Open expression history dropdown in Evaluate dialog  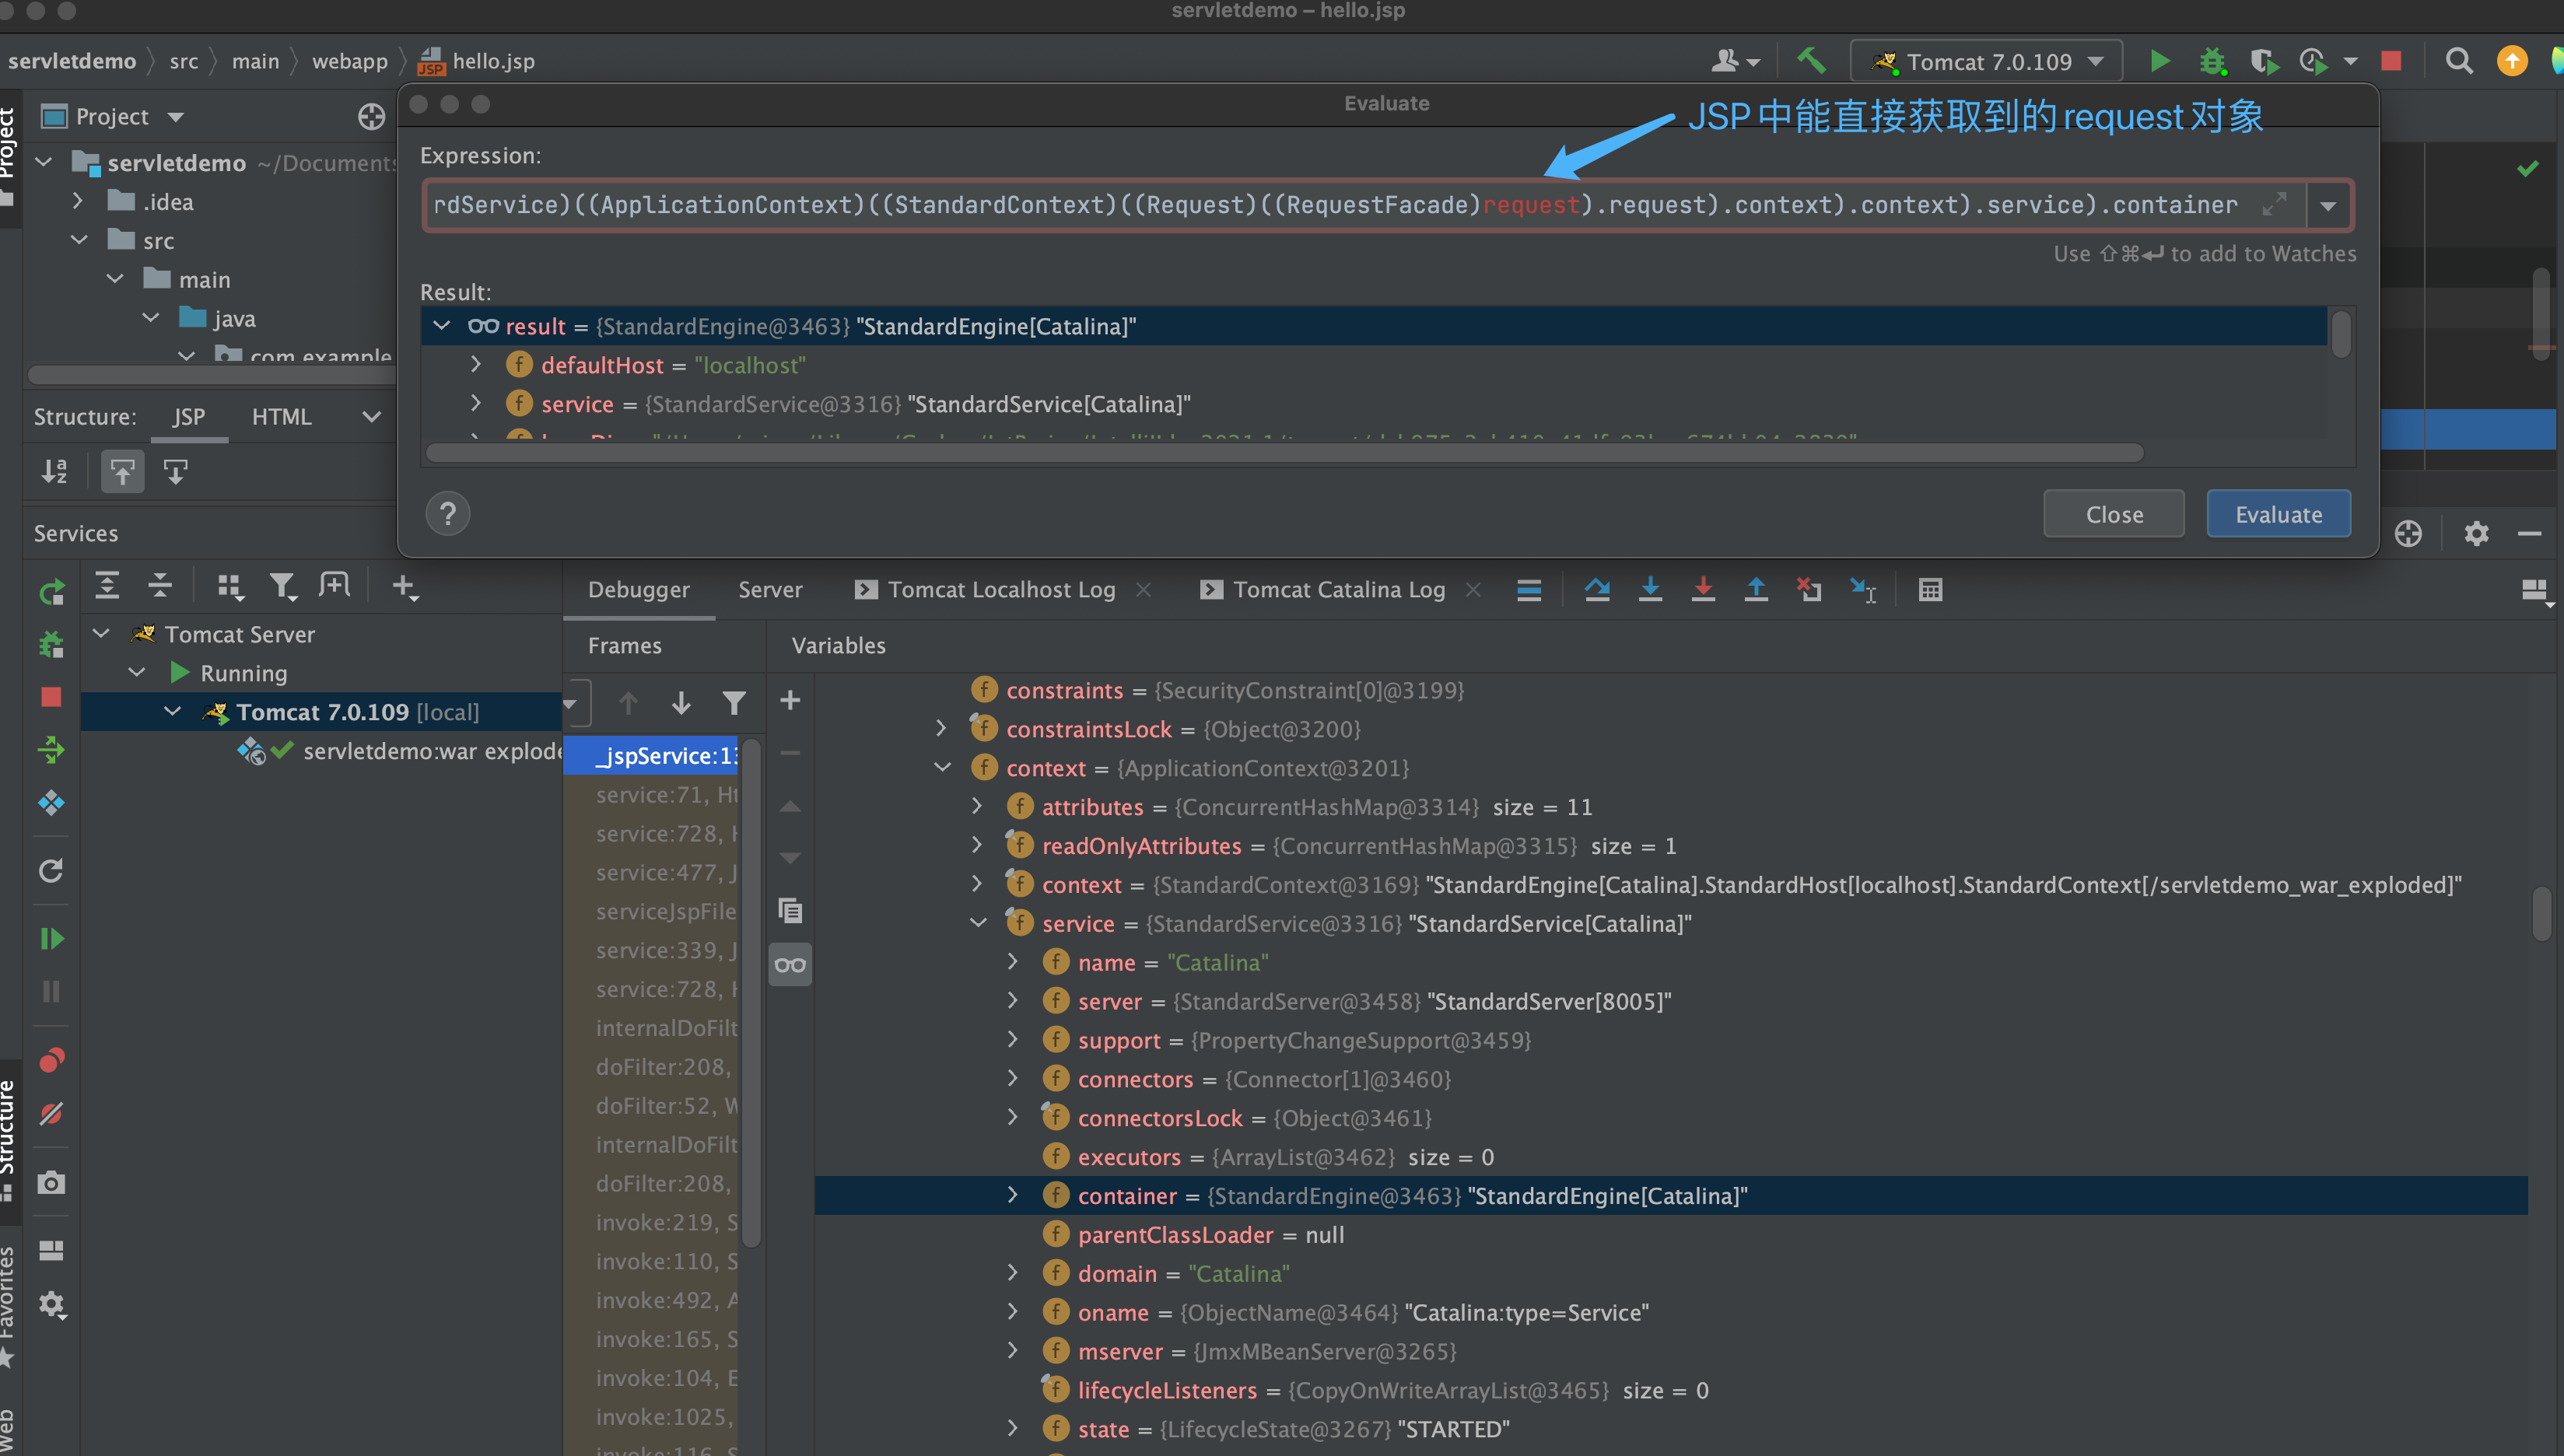point(2328,206)
